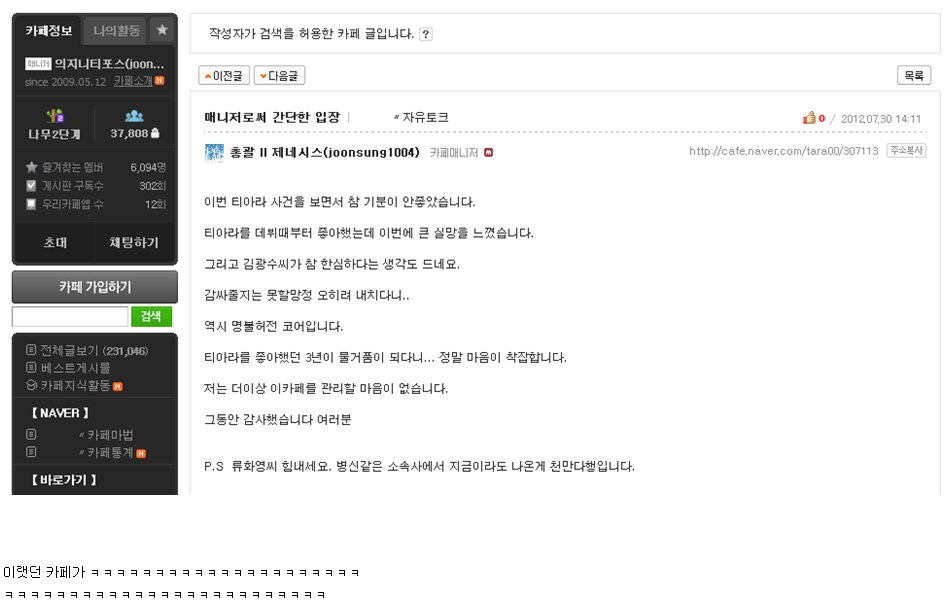Image resolution: width=945 pixels, height=616 pixels.
Task: Click the 나무2단계 cafe rank icon
Action: [x=55, y=116]
